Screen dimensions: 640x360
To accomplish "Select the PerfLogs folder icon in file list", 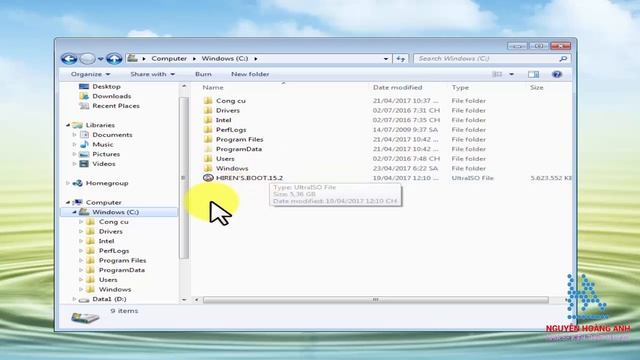I will 208,130.
